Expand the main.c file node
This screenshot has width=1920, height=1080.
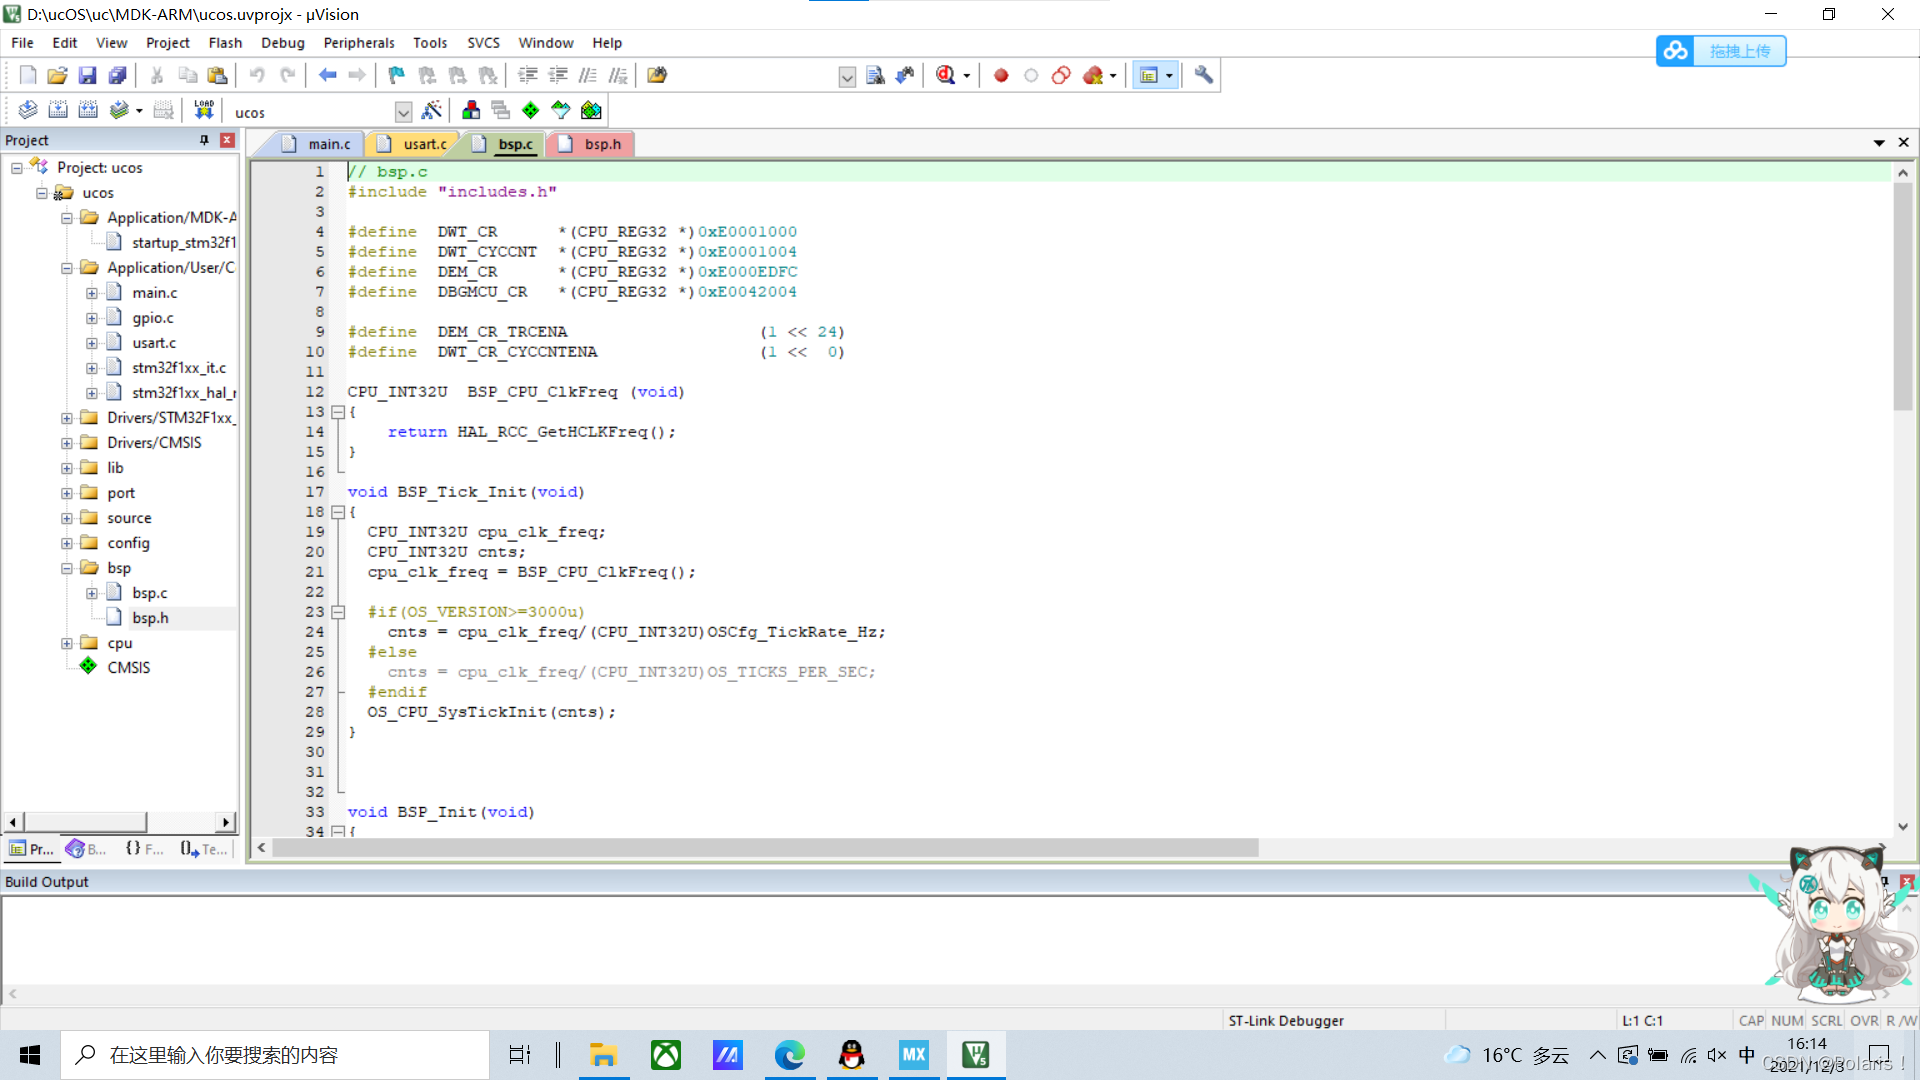[92, 293]
